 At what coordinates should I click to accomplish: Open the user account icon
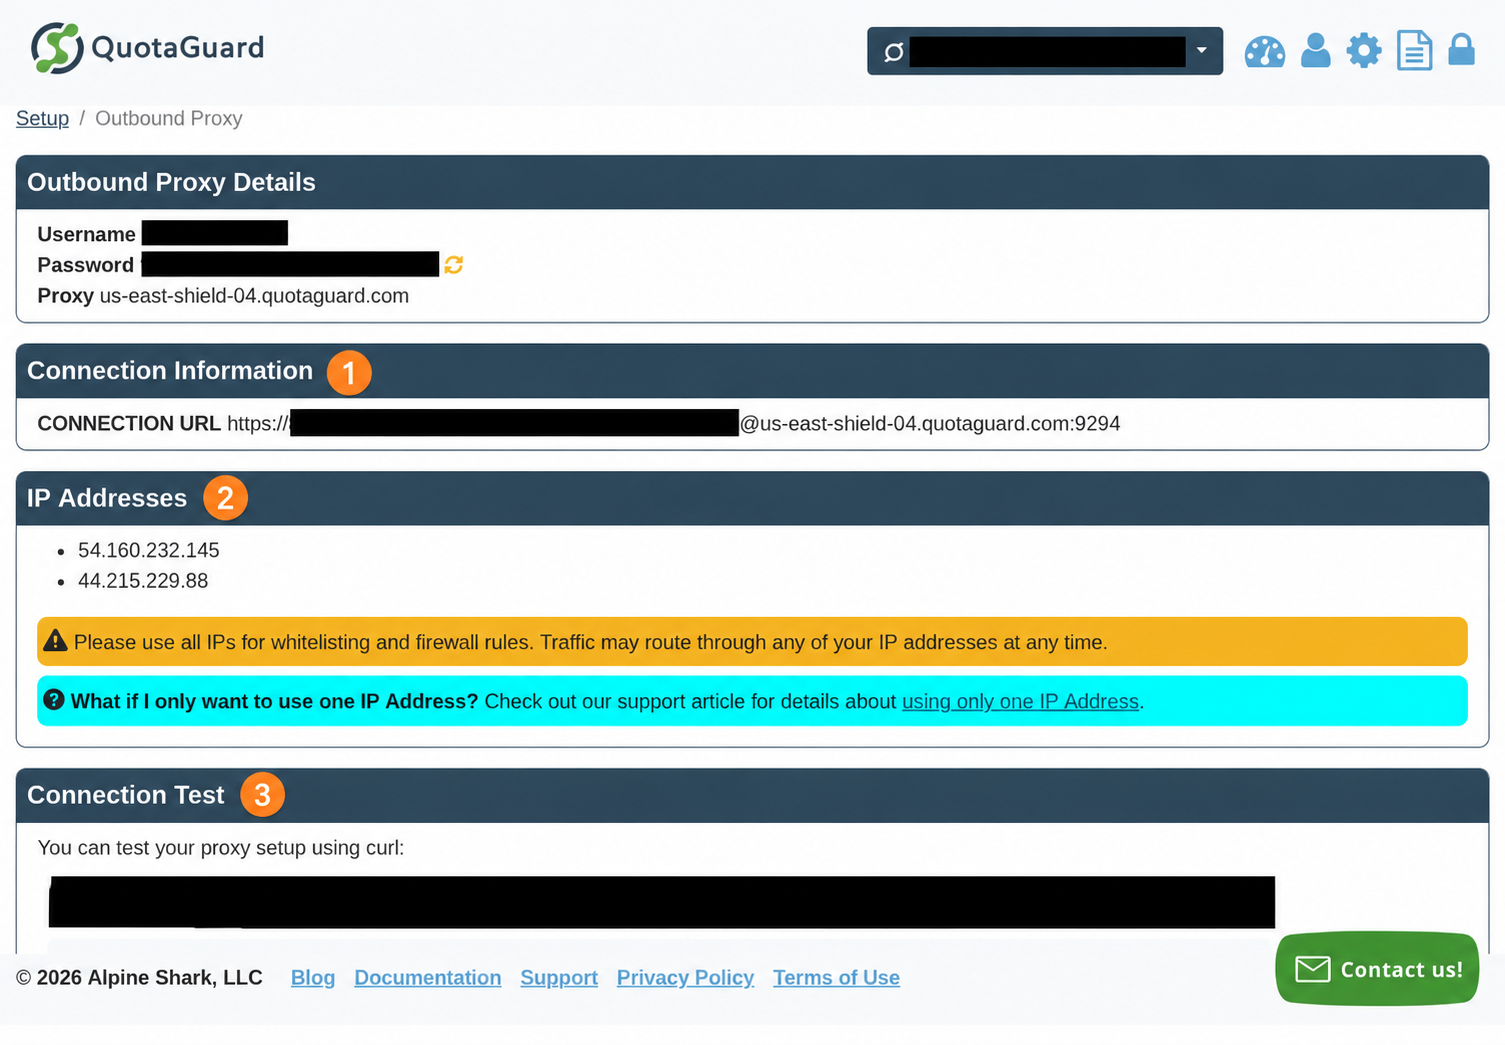point(1315,50)
